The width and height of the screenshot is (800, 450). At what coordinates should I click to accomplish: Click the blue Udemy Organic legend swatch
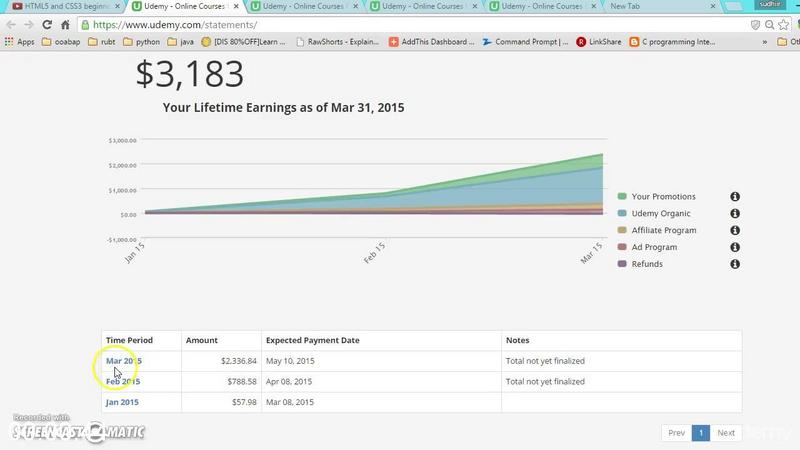click(x=622, y=213)
